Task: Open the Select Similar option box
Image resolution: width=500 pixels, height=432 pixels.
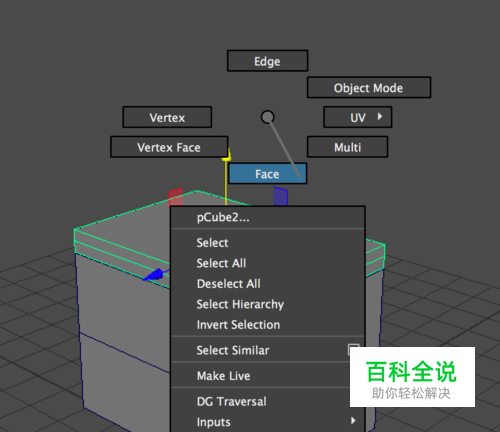Action: pos(353,349)
